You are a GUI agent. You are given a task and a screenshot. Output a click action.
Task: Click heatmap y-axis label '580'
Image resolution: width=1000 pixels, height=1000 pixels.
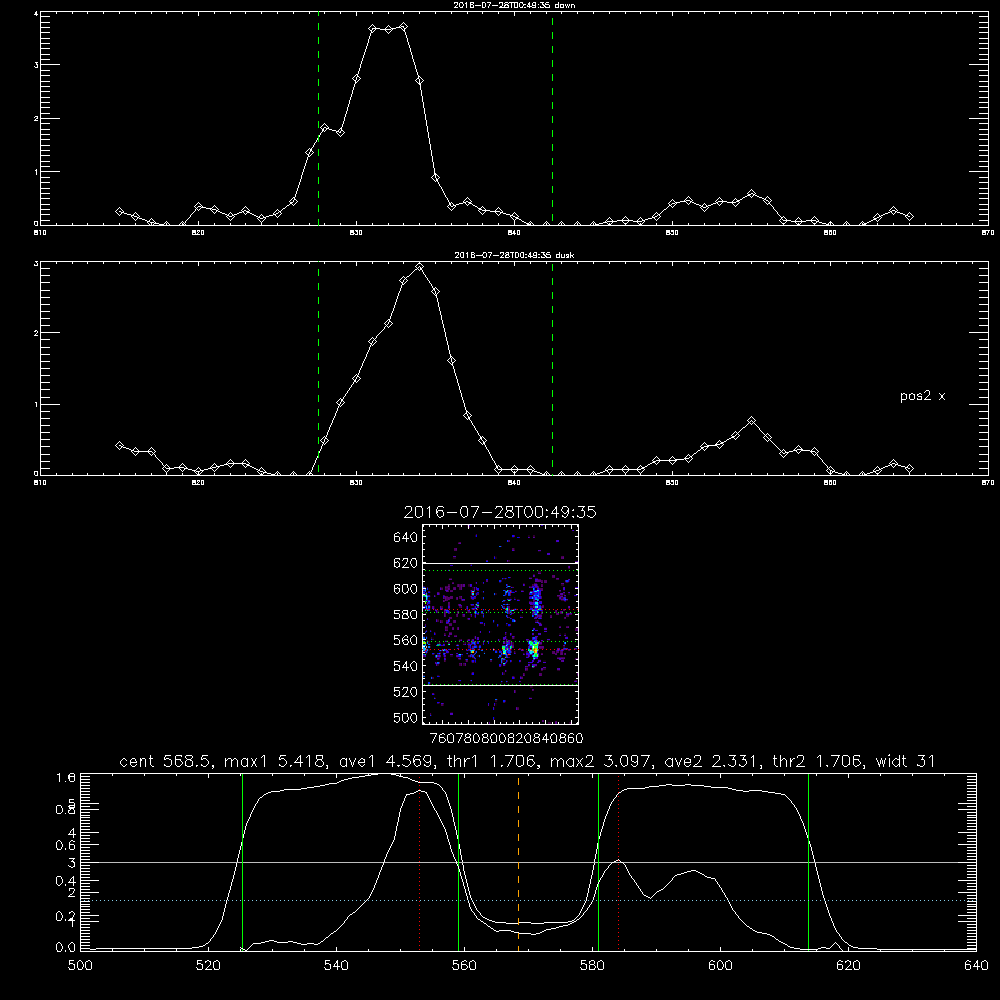[x=406, y=615]
